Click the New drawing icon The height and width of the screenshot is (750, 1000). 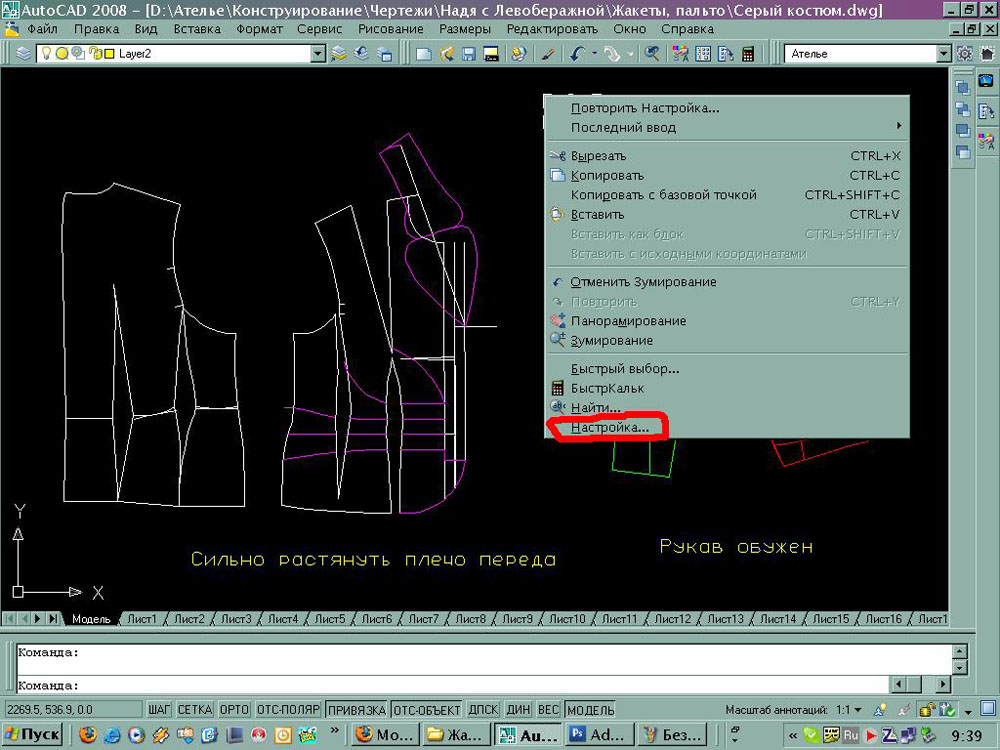[423, 54]
